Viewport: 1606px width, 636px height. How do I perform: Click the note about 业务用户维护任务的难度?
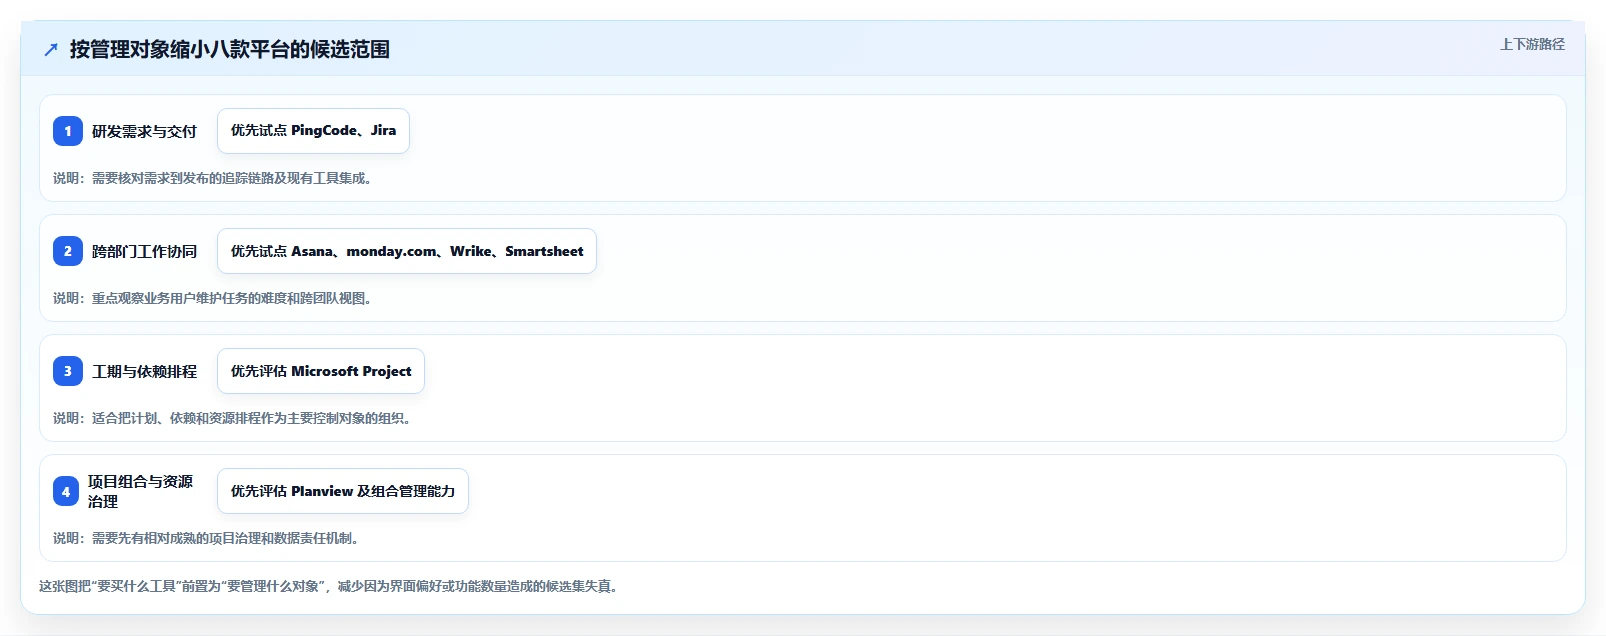213,298
